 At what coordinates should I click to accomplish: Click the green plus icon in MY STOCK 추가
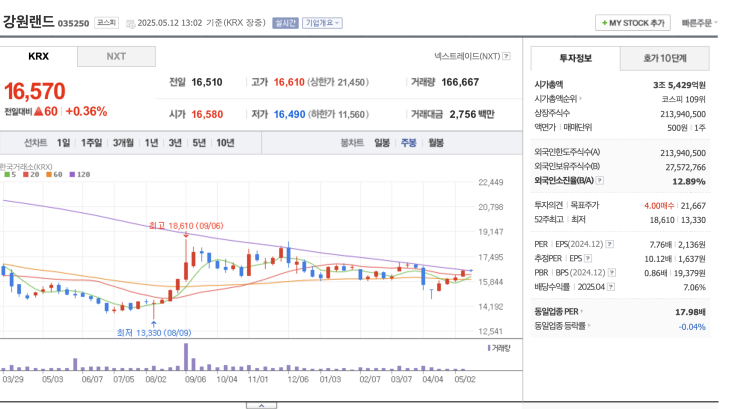604,23
